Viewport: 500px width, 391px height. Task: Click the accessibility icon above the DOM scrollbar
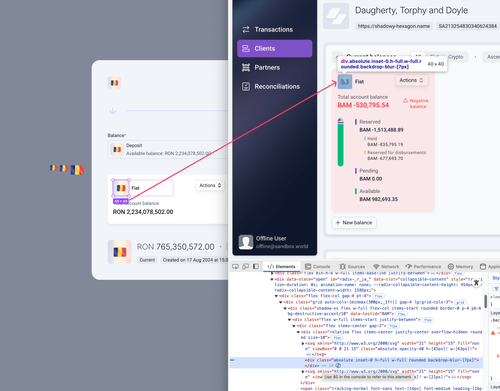pos(476,283)
